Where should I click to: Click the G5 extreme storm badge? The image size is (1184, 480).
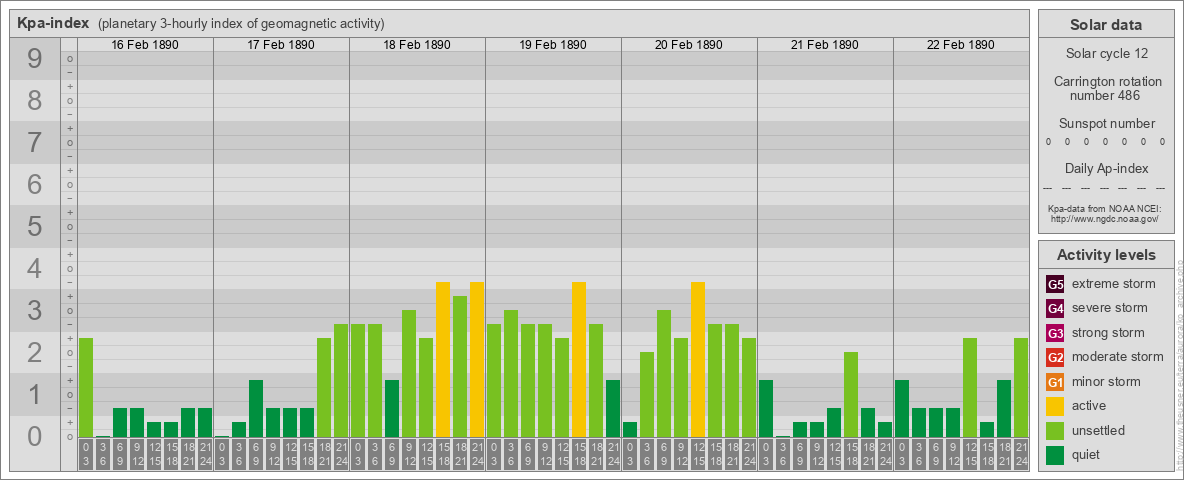tap(1055, 285)
